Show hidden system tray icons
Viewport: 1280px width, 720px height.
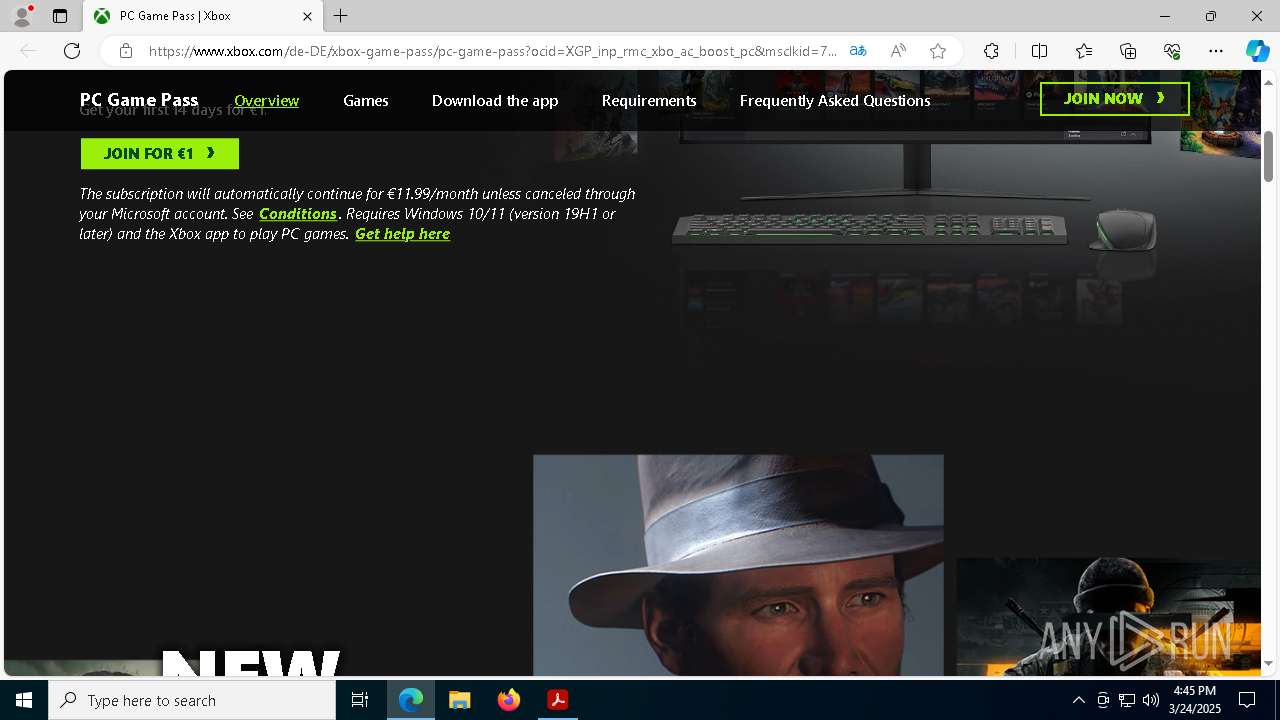[x=1078, y=700]
